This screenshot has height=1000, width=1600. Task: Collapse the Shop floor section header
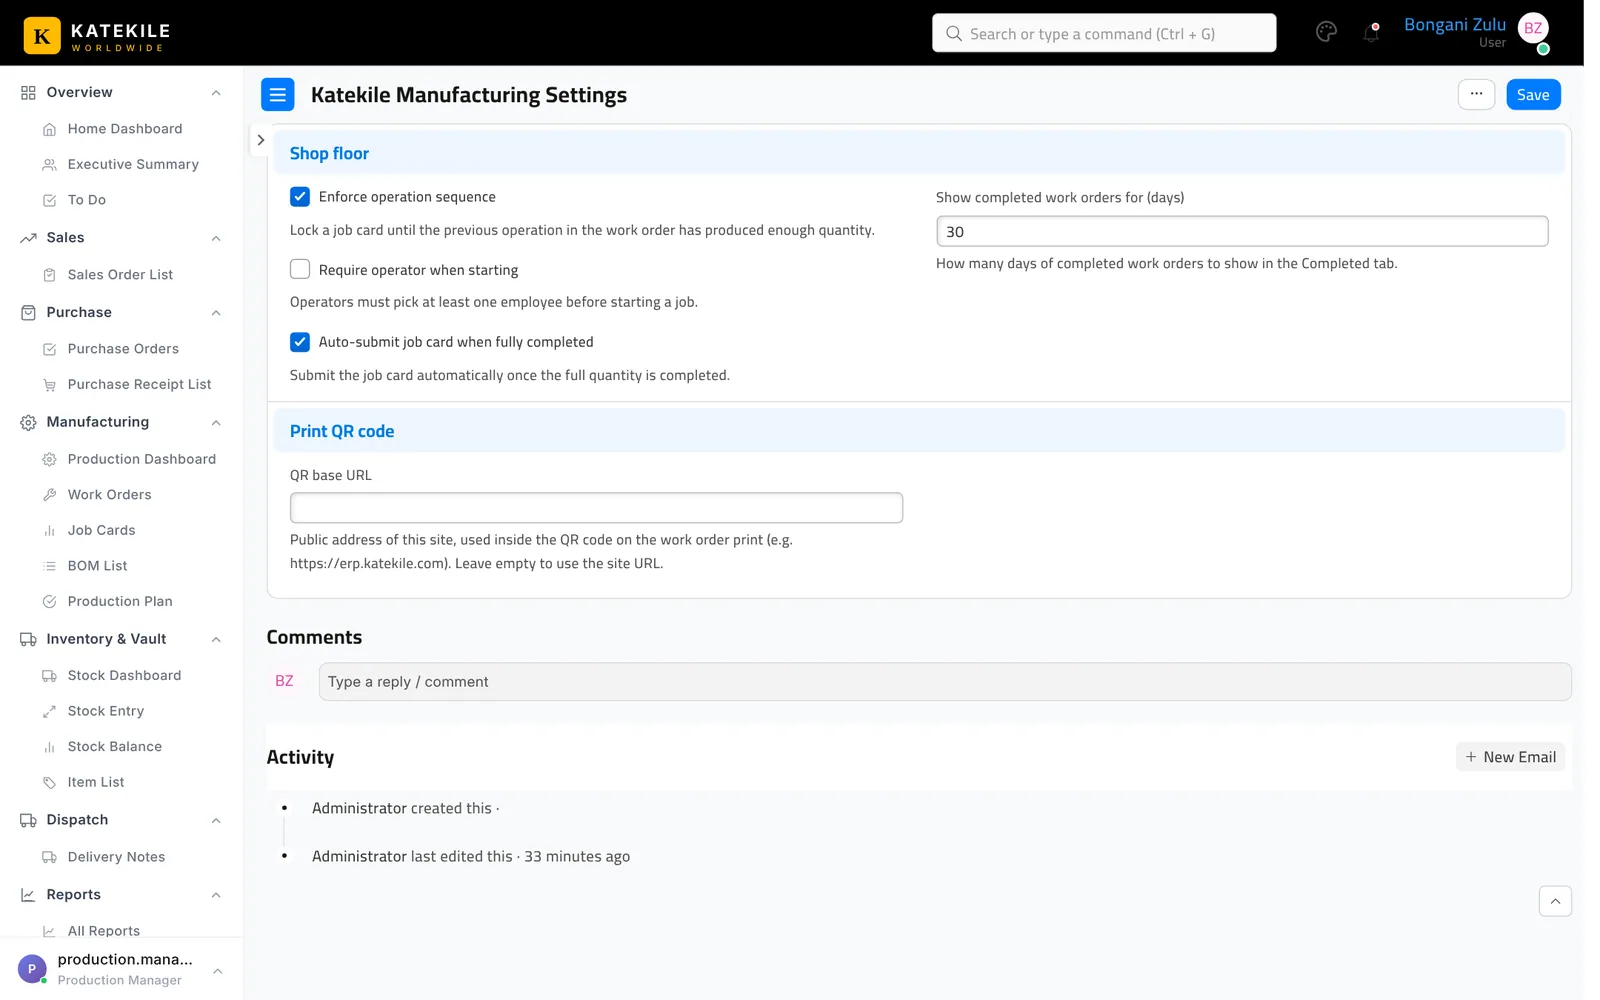pos(919,153)
